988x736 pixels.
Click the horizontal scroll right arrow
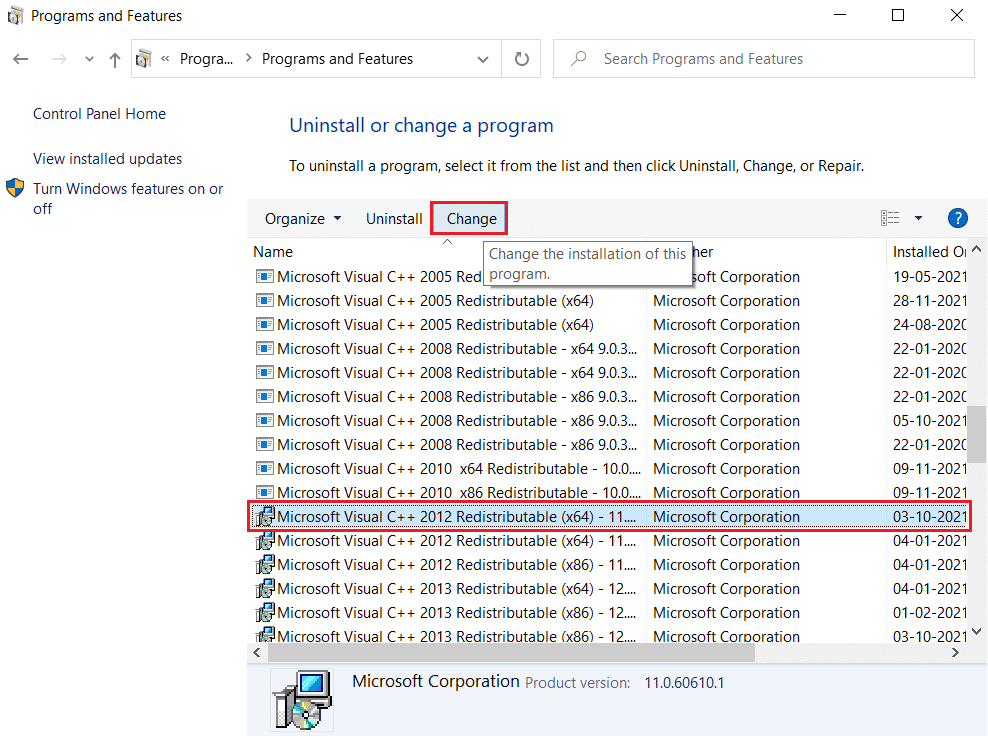click(x=955, y=653)
